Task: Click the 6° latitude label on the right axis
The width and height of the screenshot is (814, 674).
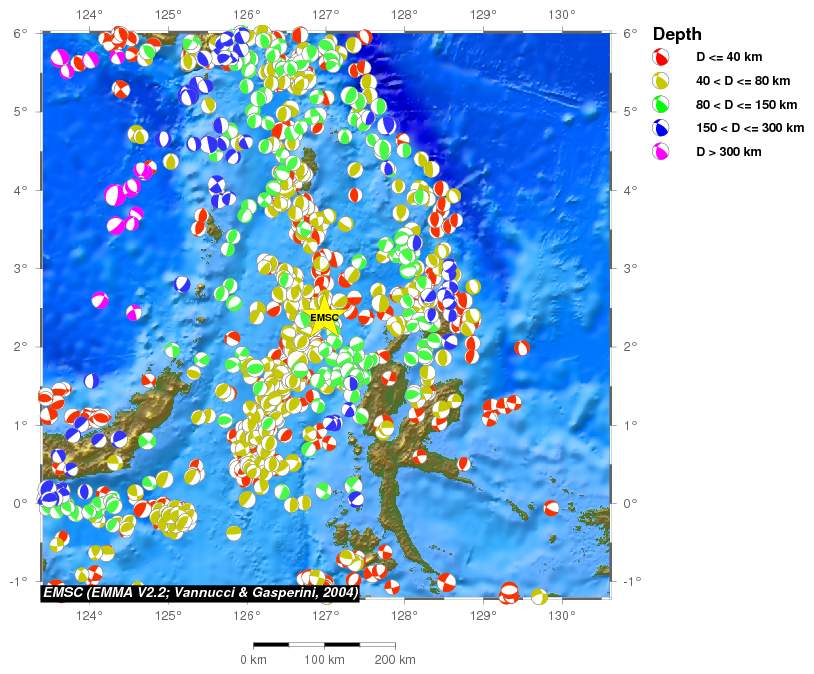Action: tap(629, 33)
